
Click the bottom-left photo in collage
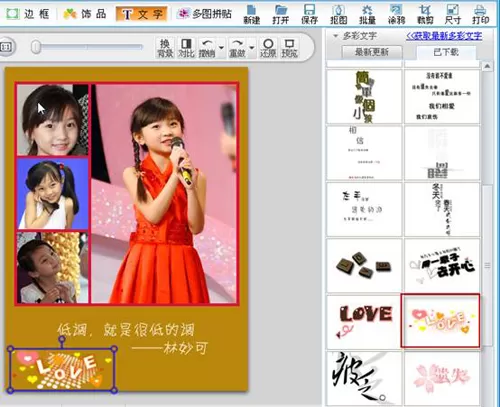coord(52,268)
